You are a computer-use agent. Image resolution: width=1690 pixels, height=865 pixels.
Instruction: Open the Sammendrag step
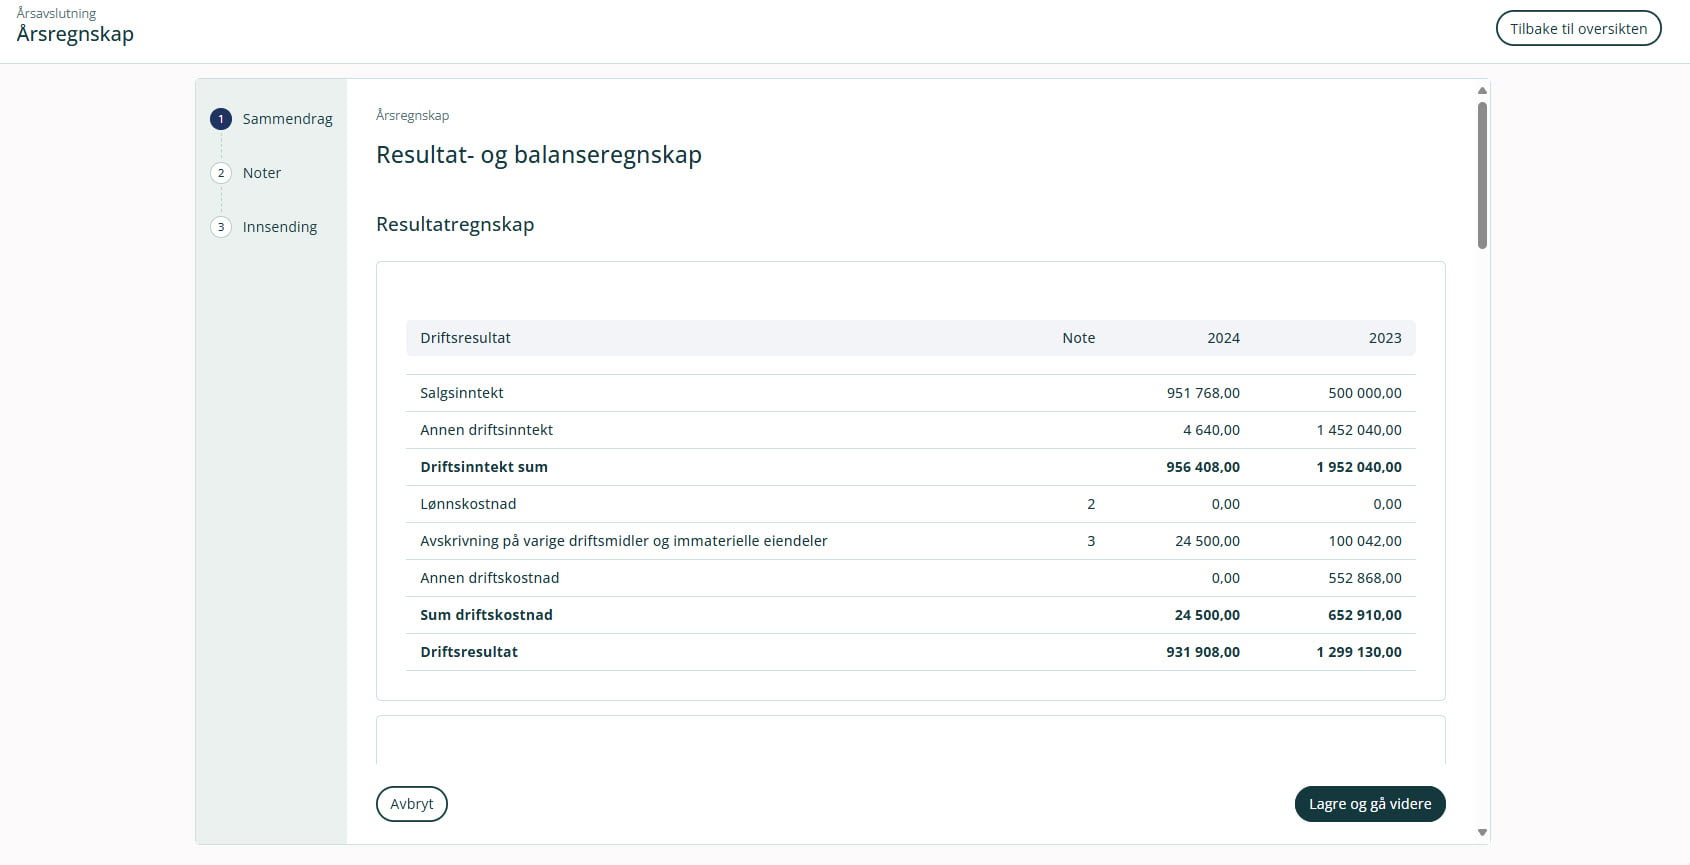pos(287,119)
